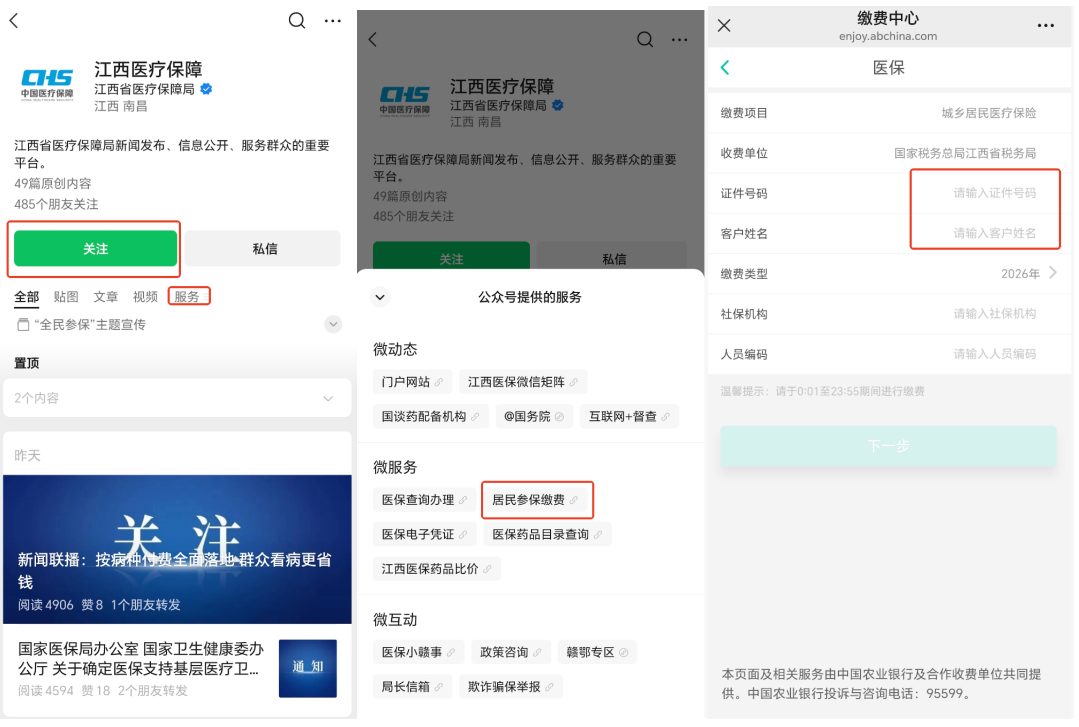Click the link icon beside 门户网站
1079x727 pixels.
(x=439, y=381)
